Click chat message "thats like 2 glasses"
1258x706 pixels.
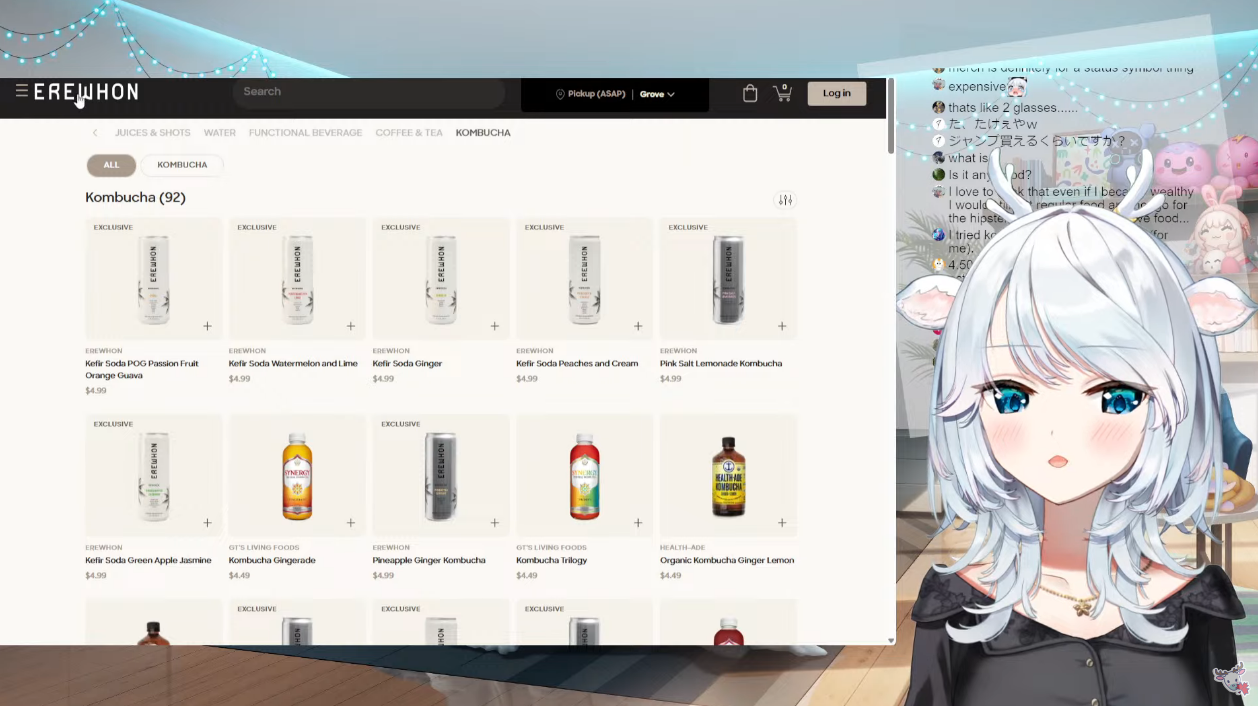pos(1013,107)
